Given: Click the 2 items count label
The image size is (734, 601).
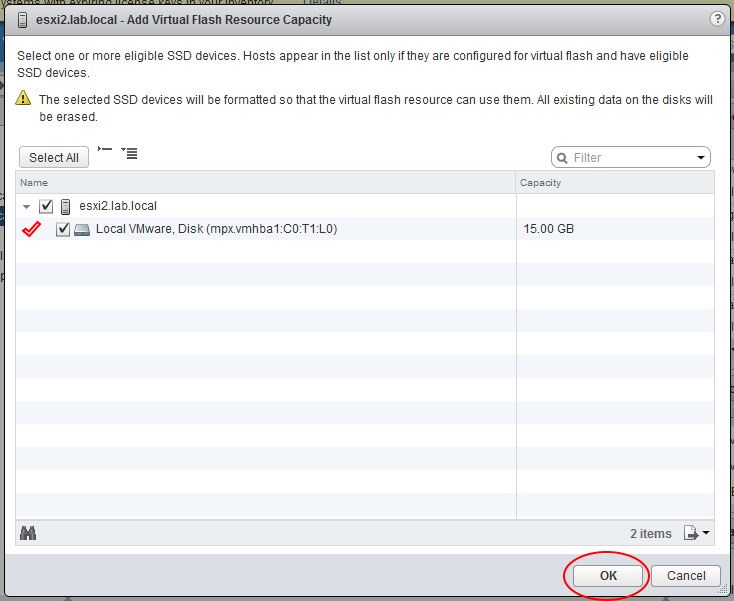Looking at the screenshot, I should (651, 534).
